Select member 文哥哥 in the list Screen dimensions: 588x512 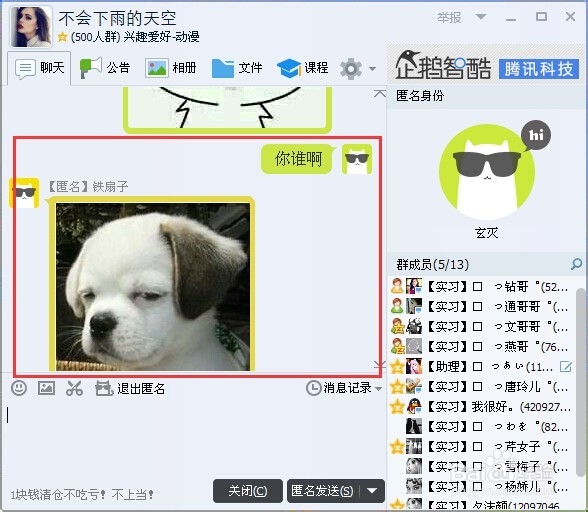[x=482, y=327]
